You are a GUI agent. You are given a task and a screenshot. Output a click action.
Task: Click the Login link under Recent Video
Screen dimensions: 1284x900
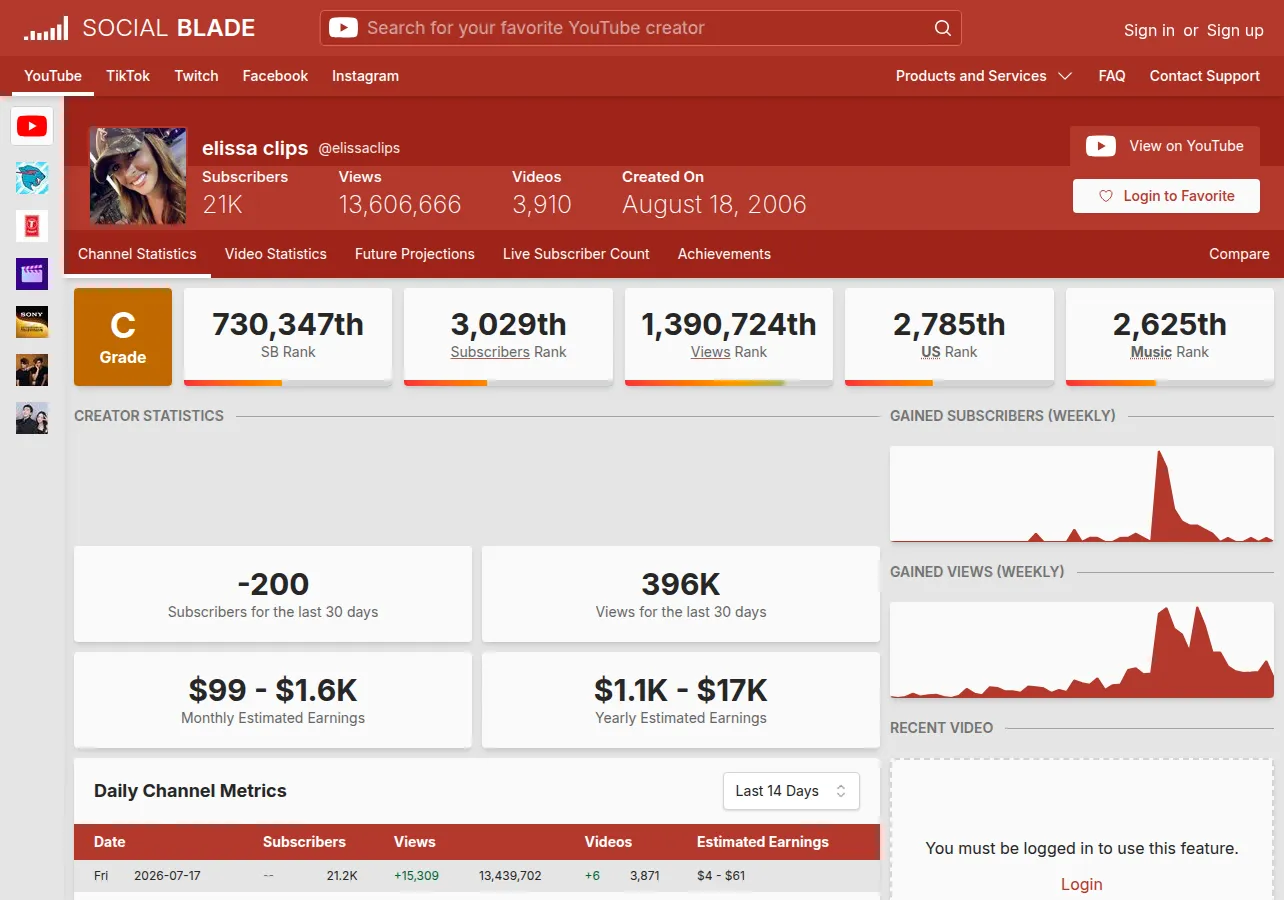(1081, 884)
